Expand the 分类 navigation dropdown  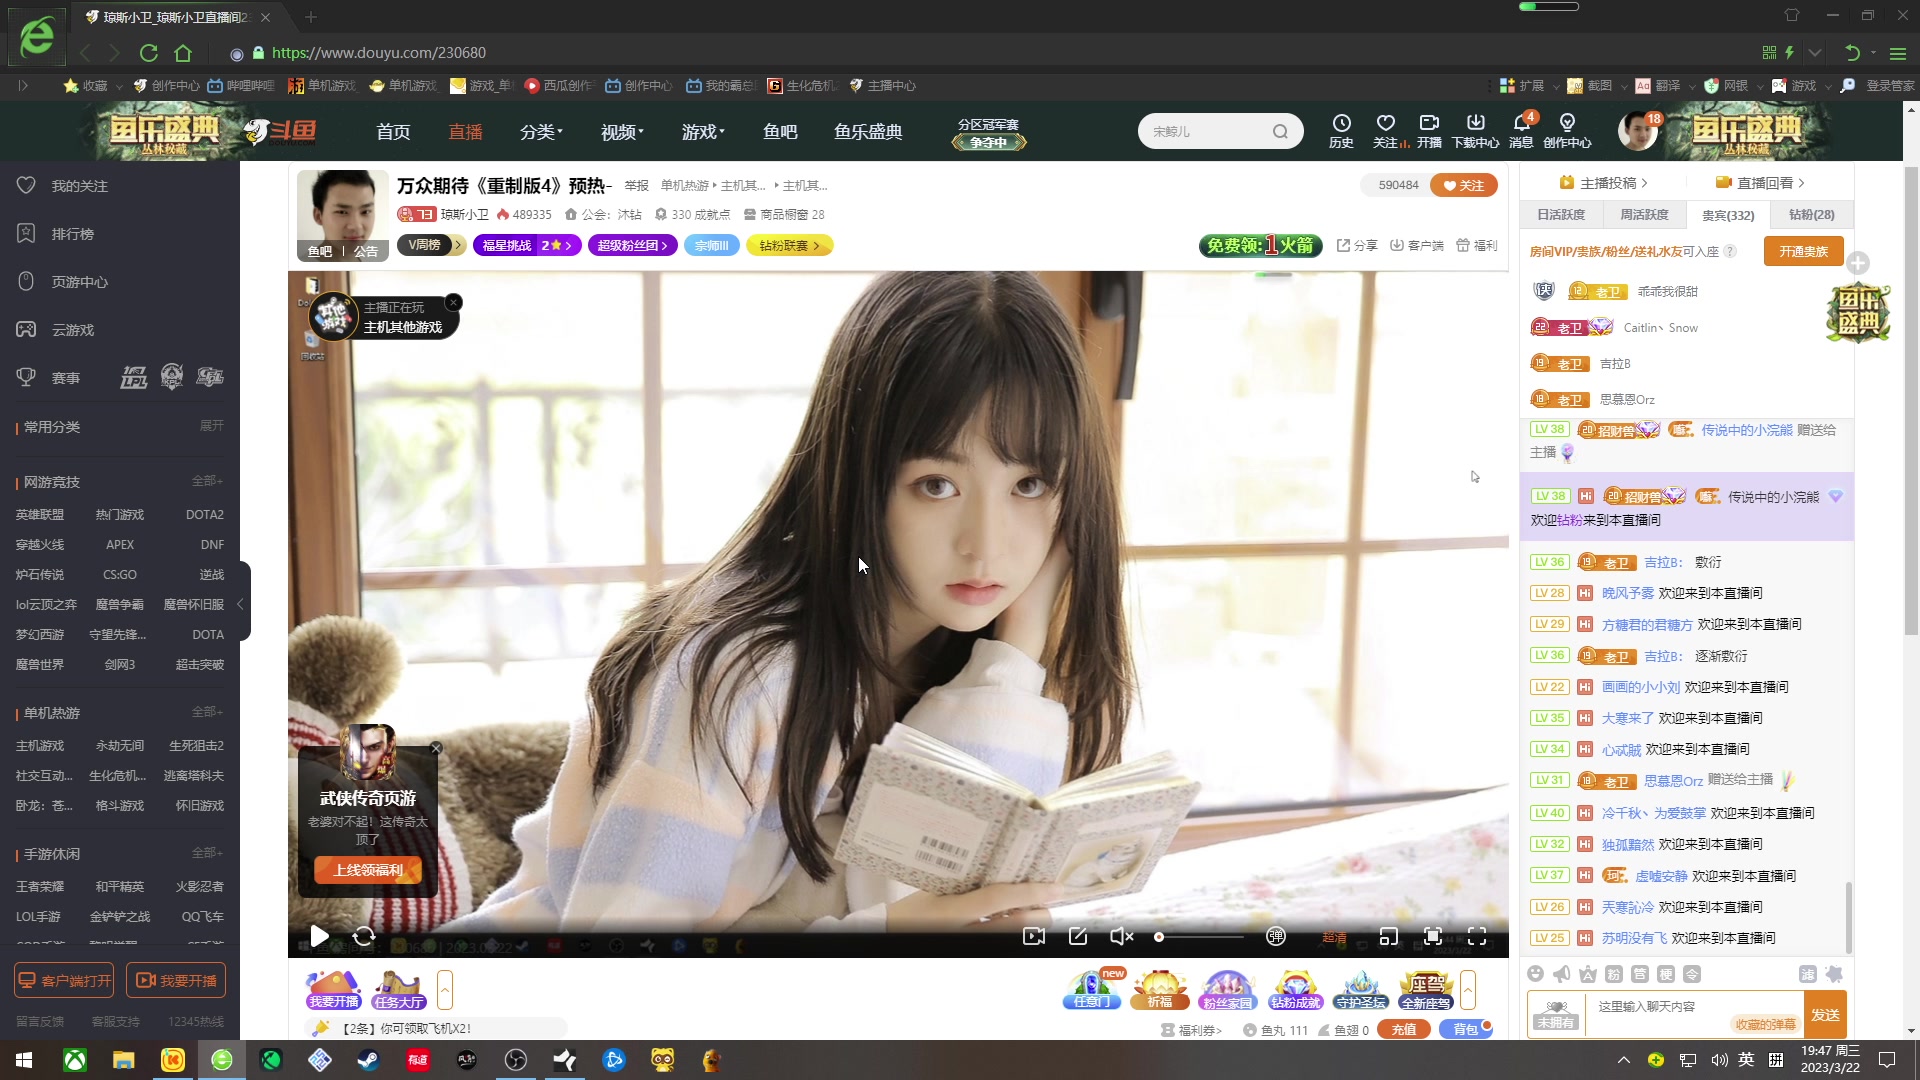tap(541, 132)
